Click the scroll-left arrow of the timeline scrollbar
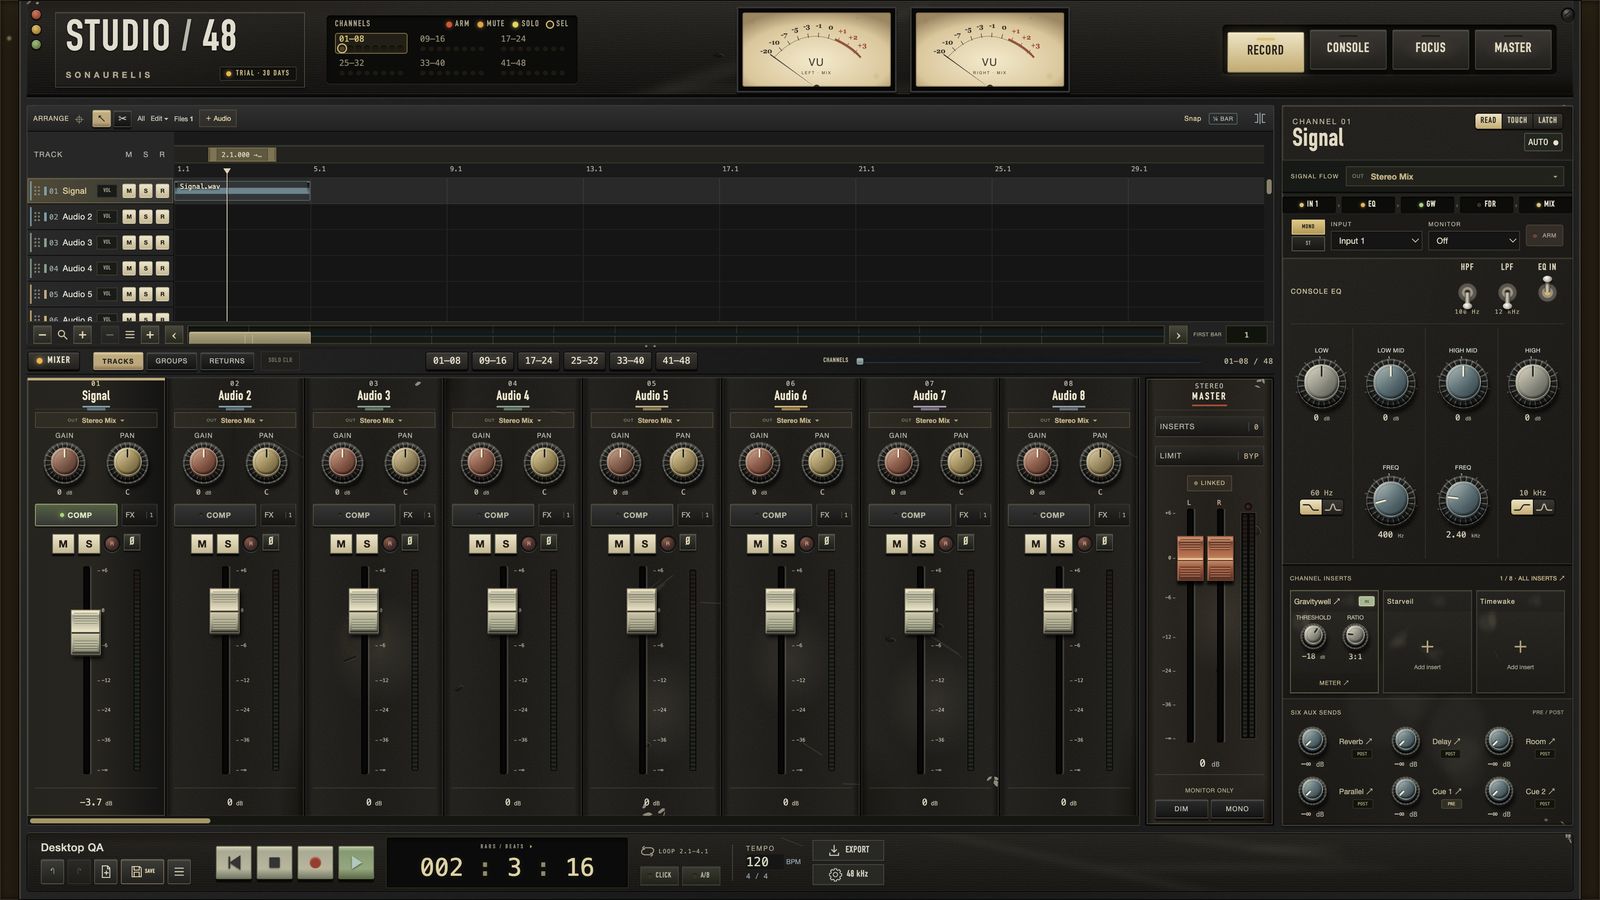The image size is (1600, 900). coord(174,335)
